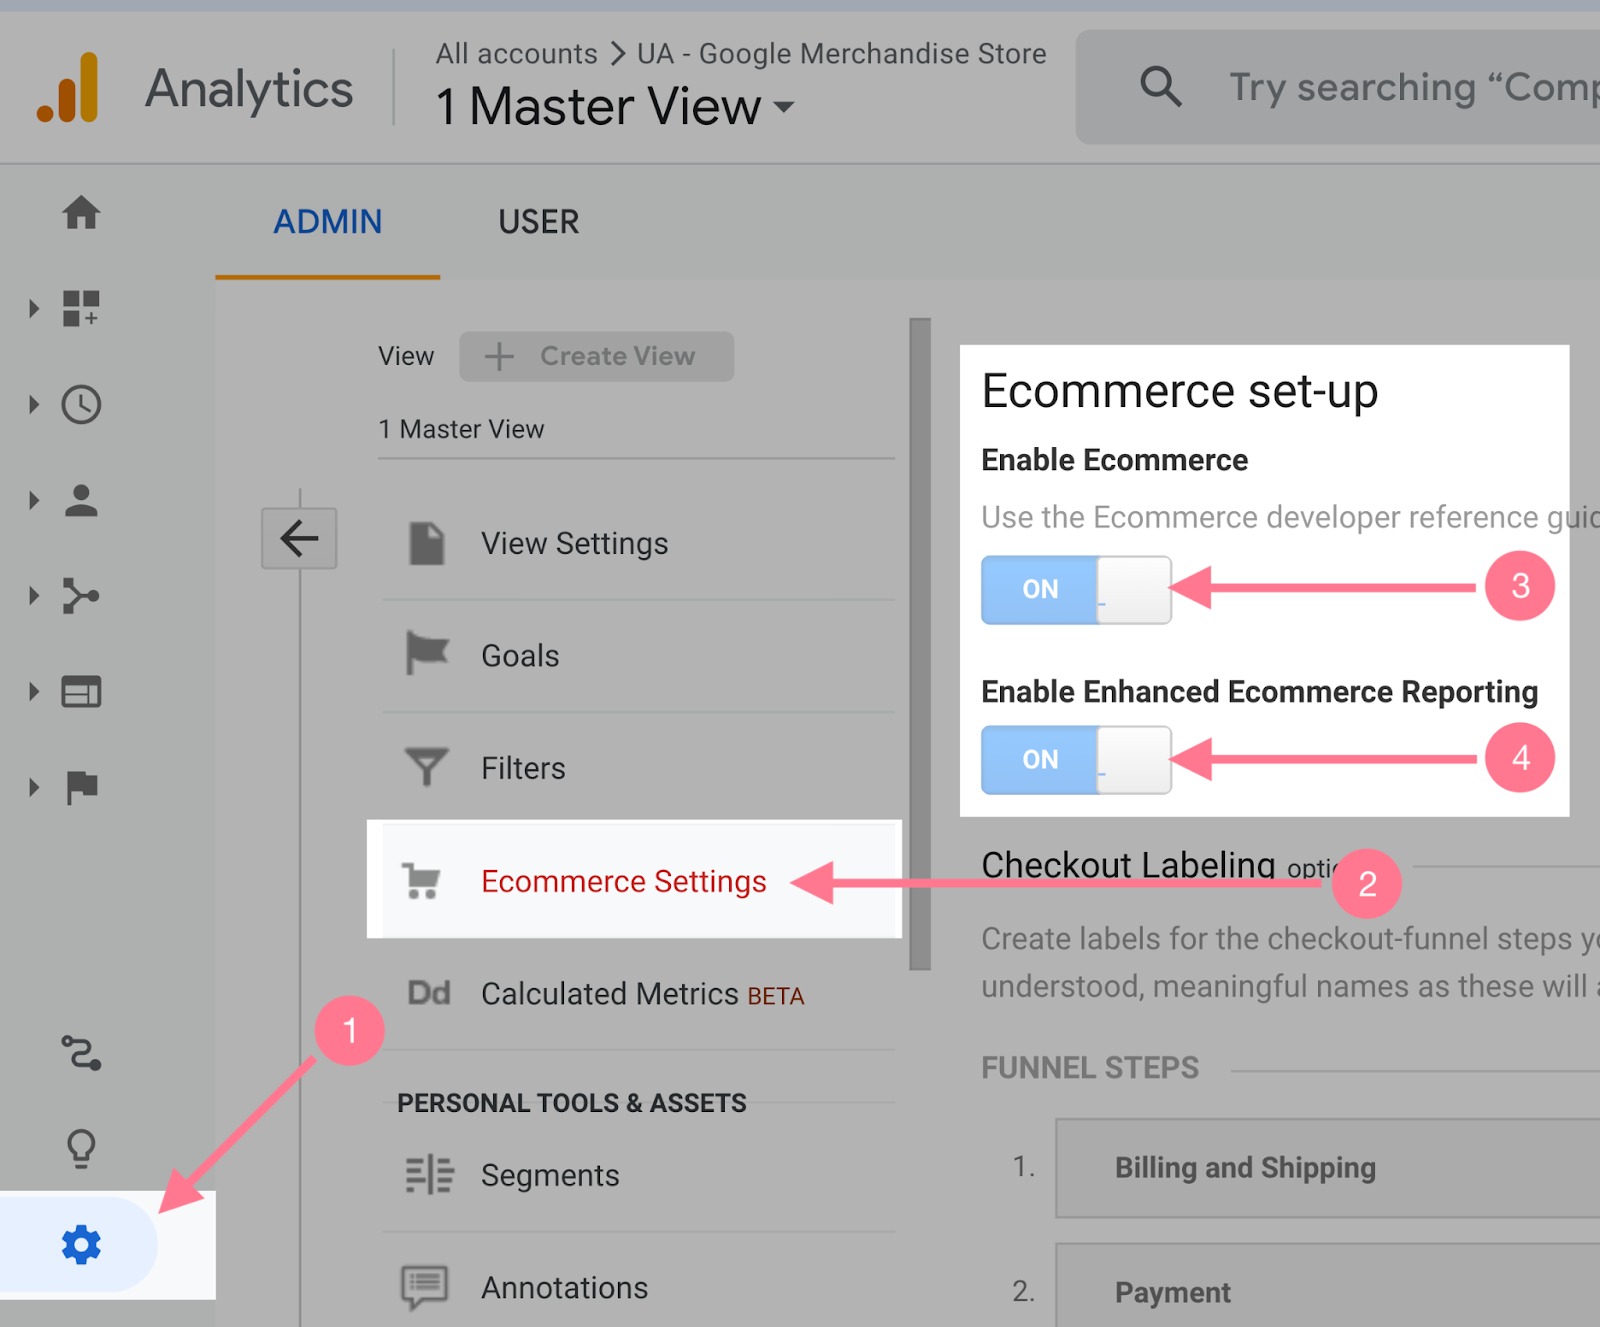Click the Ecommerce set-up heading

(1180, 390)
